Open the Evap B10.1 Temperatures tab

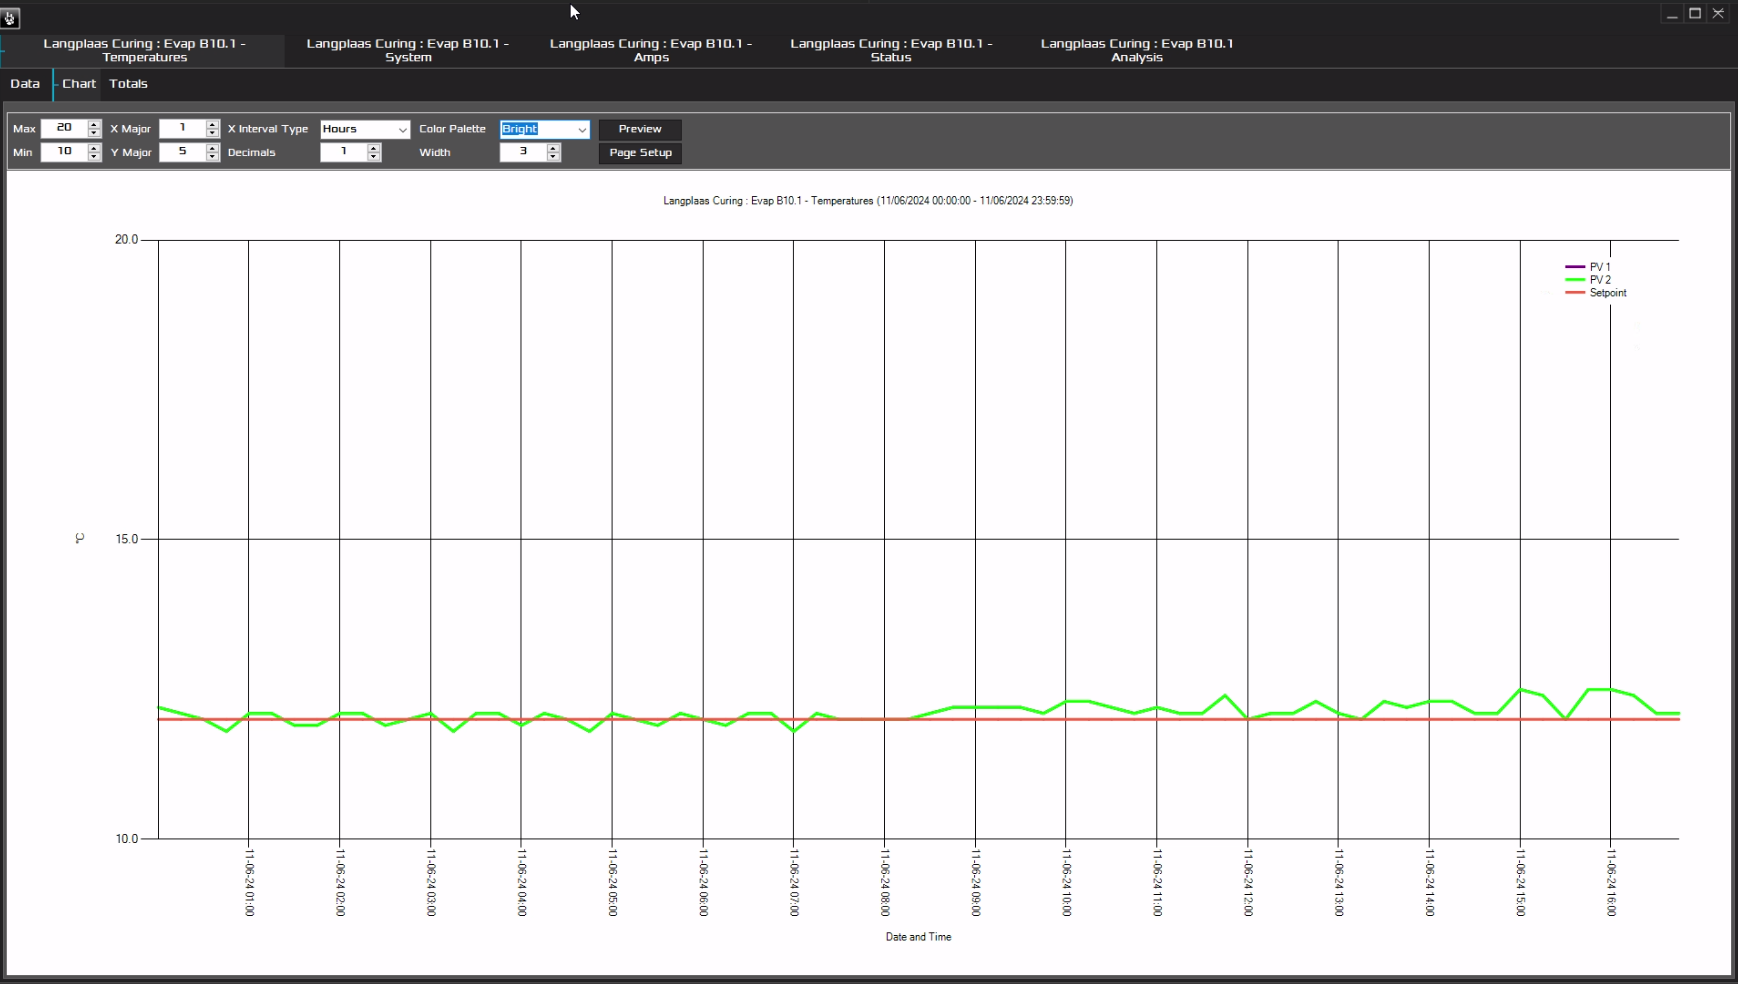[144, 50]
